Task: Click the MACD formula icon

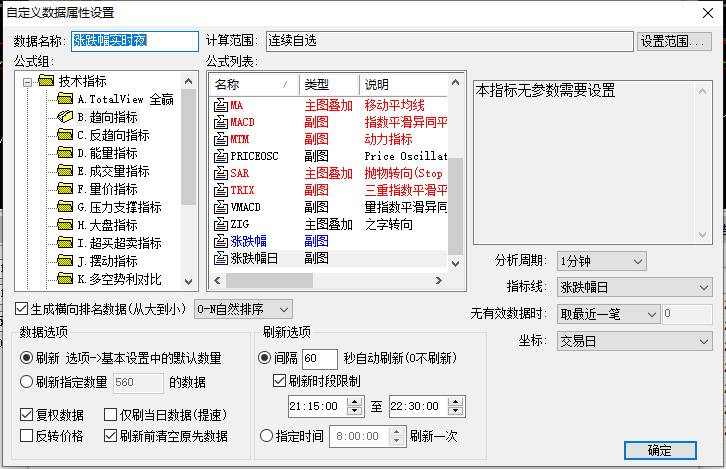Action: point(221,122)
